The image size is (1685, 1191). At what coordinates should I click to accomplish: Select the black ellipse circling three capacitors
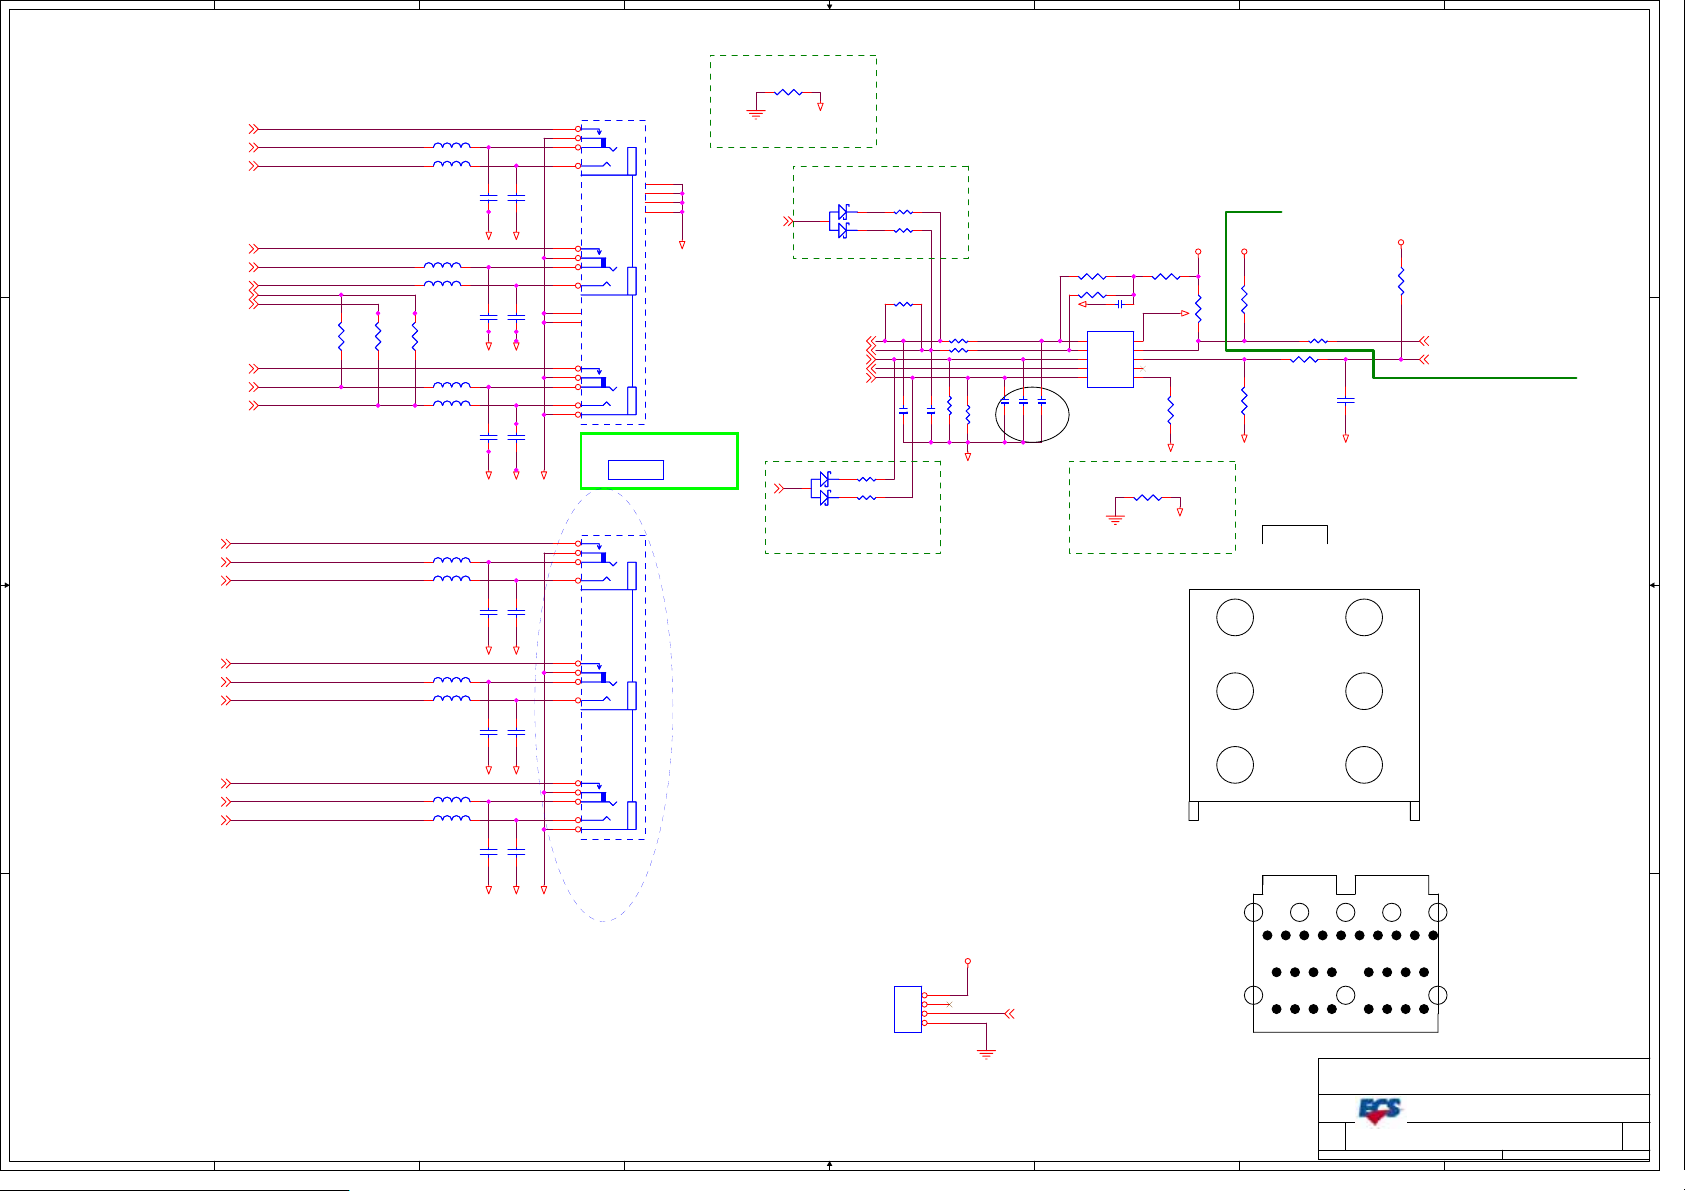(x=1032, y=415)
